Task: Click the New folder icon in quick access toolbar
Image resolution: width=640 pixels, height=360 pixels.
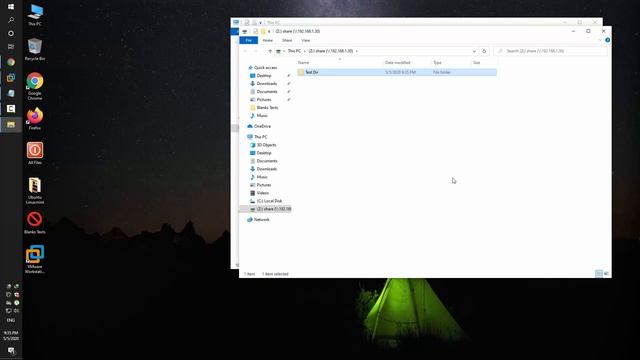Action: tap(263, 31)
